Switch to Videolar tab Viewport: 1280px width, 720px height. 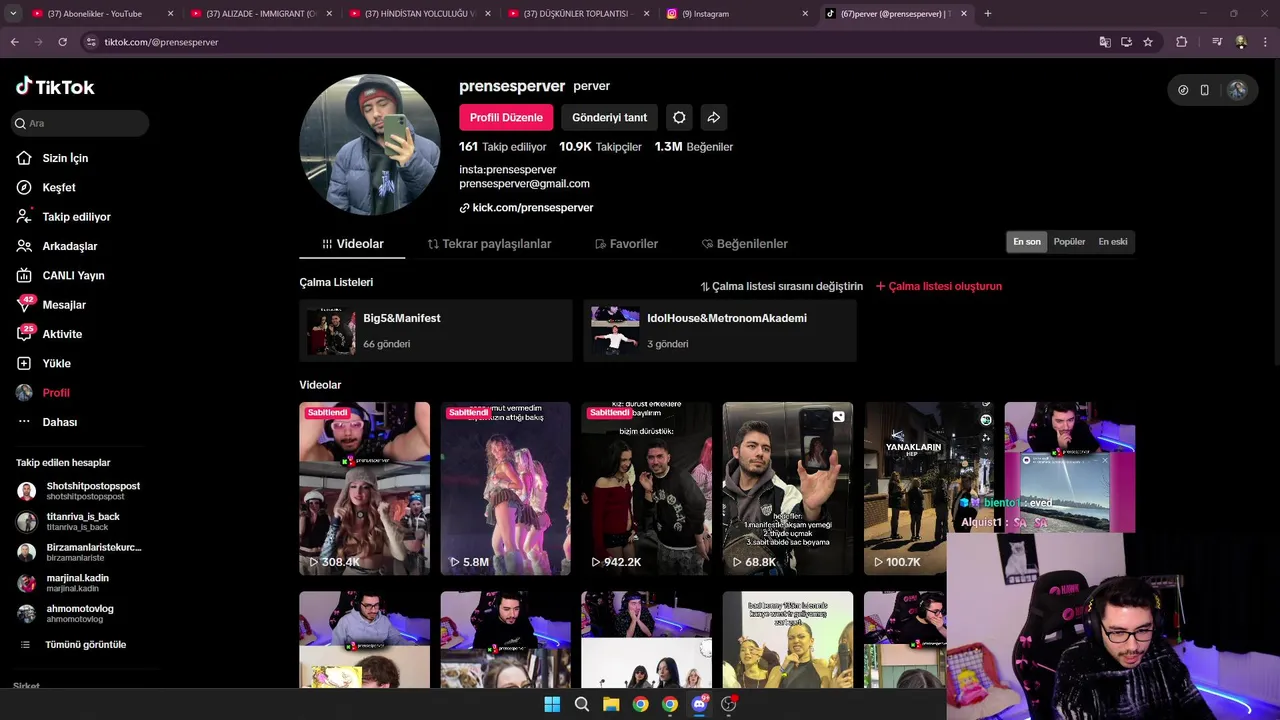click(352, 244)
